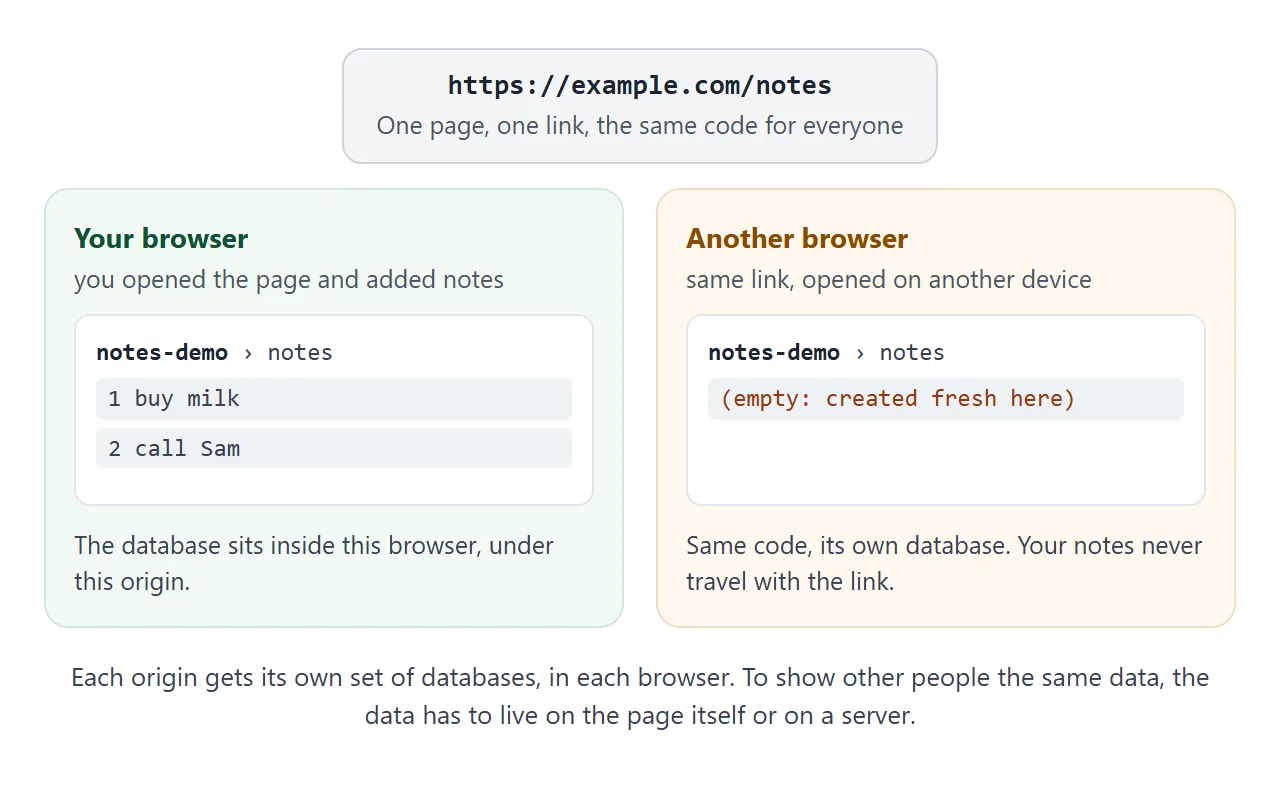
Task: Select the "Your browser" heading
Action: click(x=161, y=239)
